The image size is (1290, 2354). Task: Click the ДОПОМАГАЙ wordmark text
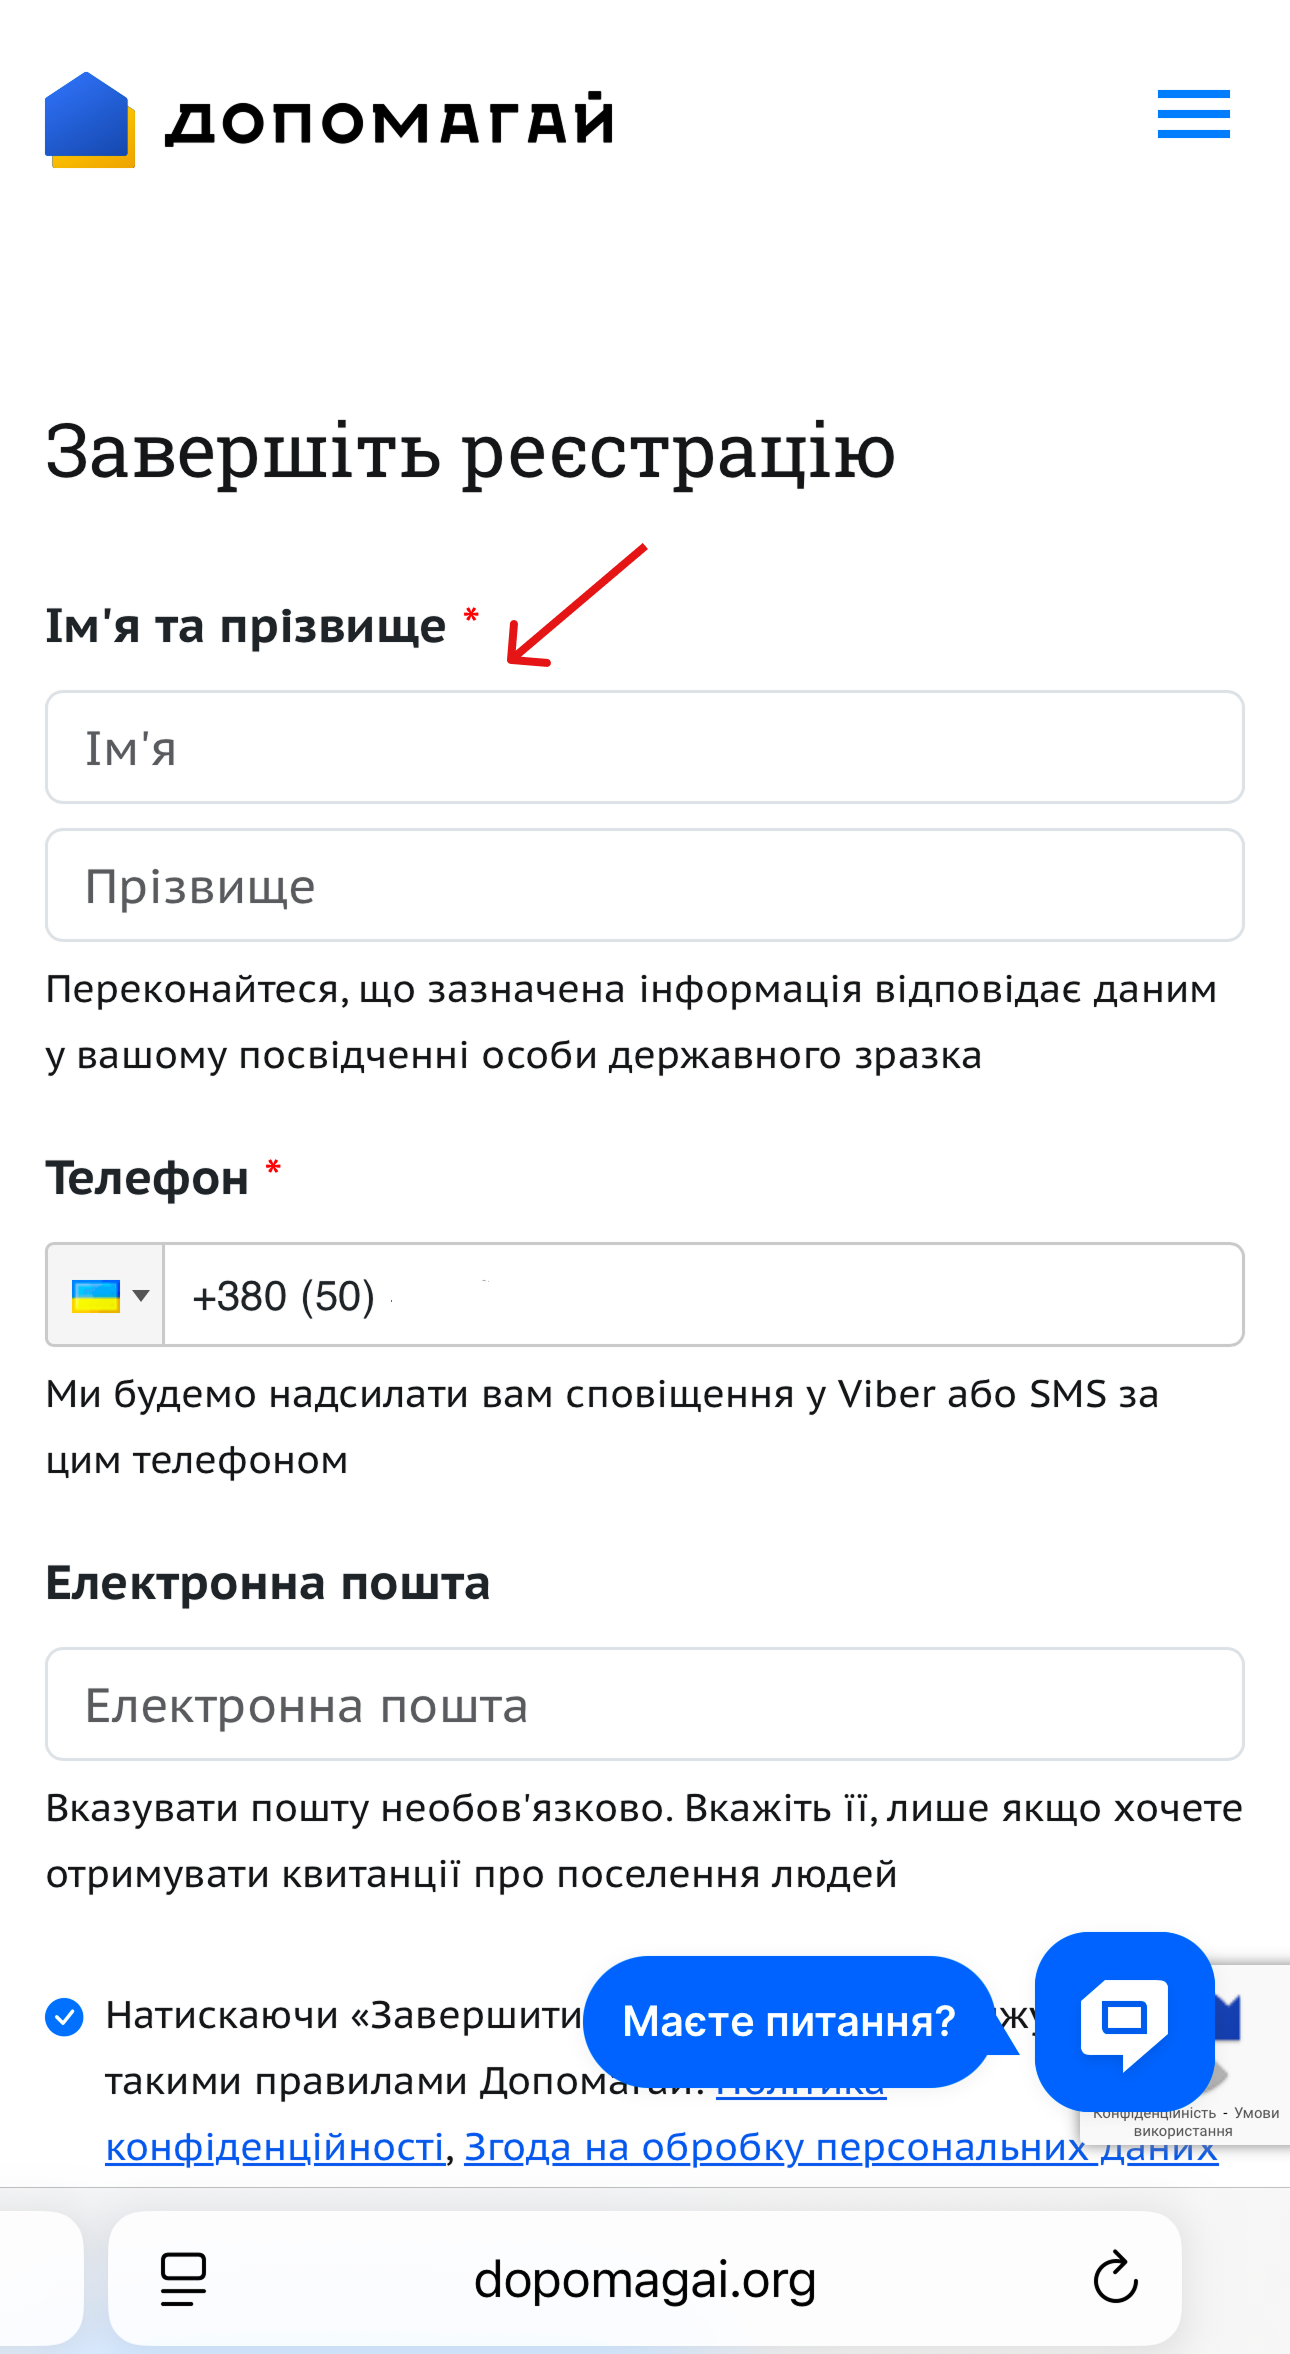(x=389, y=121)
